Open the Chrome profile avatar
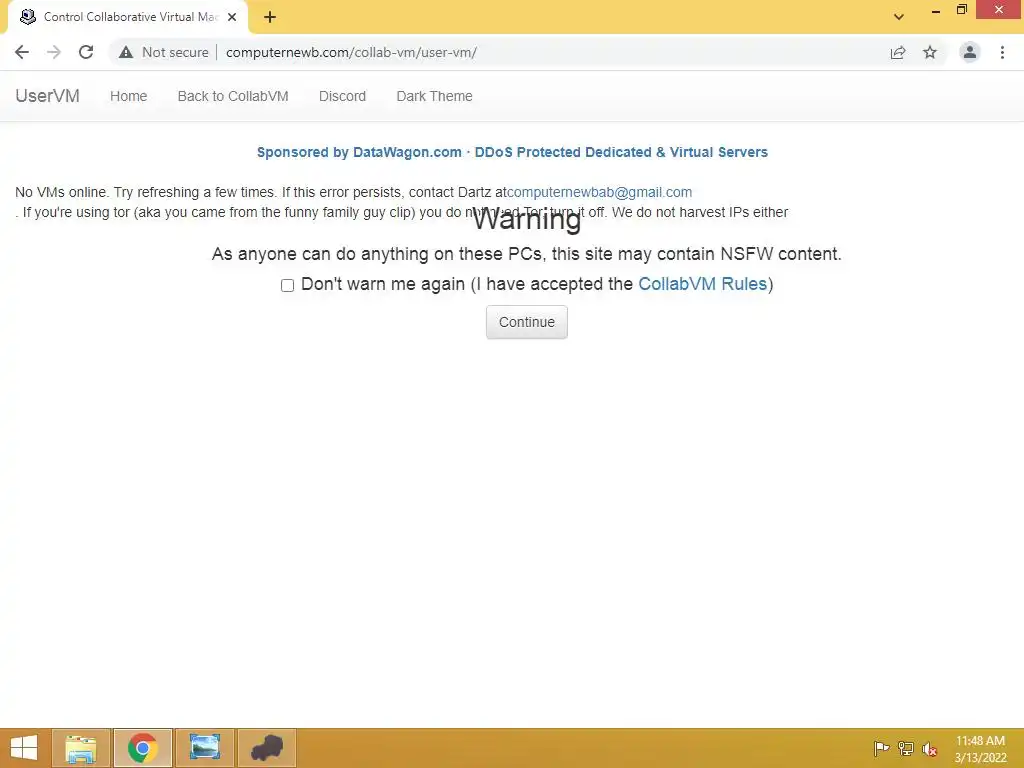1024x768 pixels. point(970,52)
